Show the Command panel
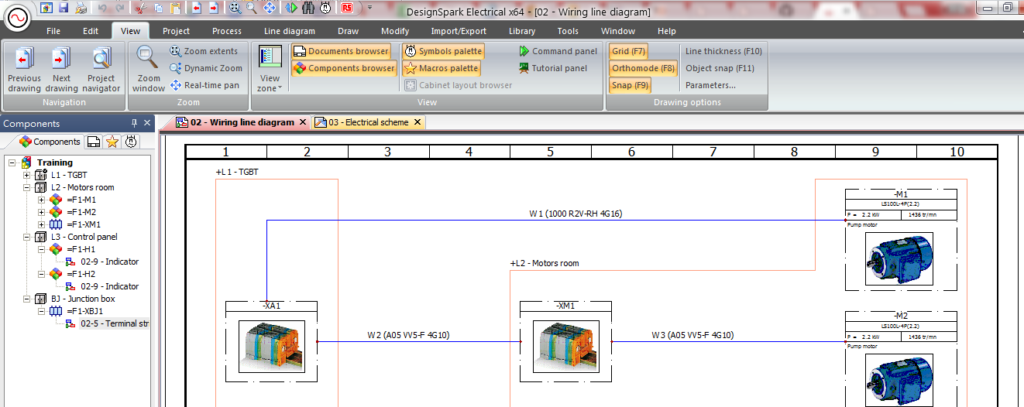Image resolution: width=1024 pixels, height=407 pixels. coord(558,51)
